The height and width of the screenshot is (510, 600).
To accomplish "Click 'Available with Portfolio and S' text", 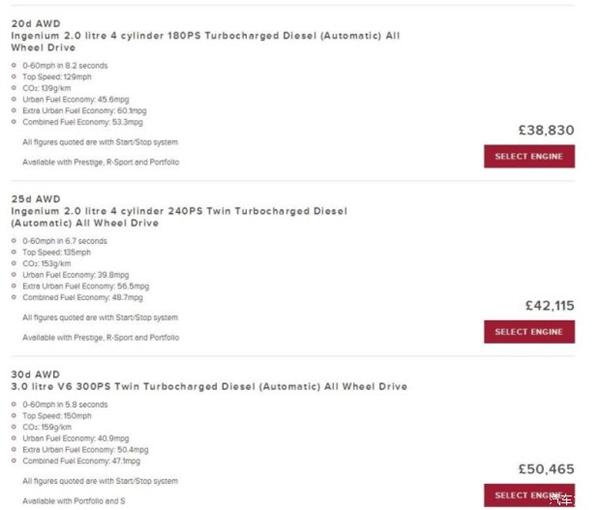I will [x=74, y=501].
